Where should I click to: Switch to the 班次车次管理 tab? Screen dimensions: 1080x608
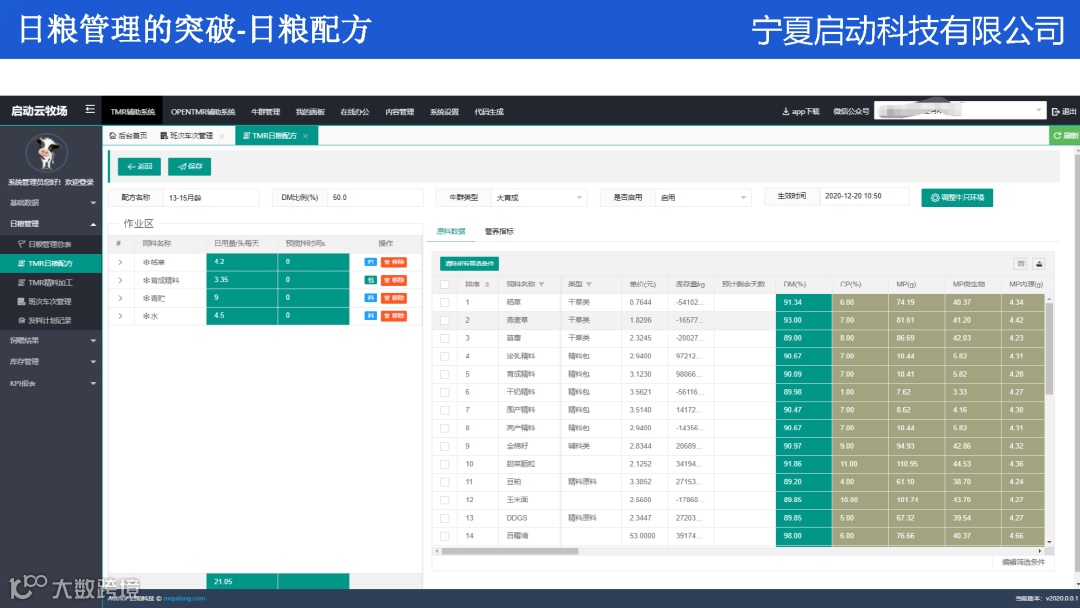tap(187, 136)
